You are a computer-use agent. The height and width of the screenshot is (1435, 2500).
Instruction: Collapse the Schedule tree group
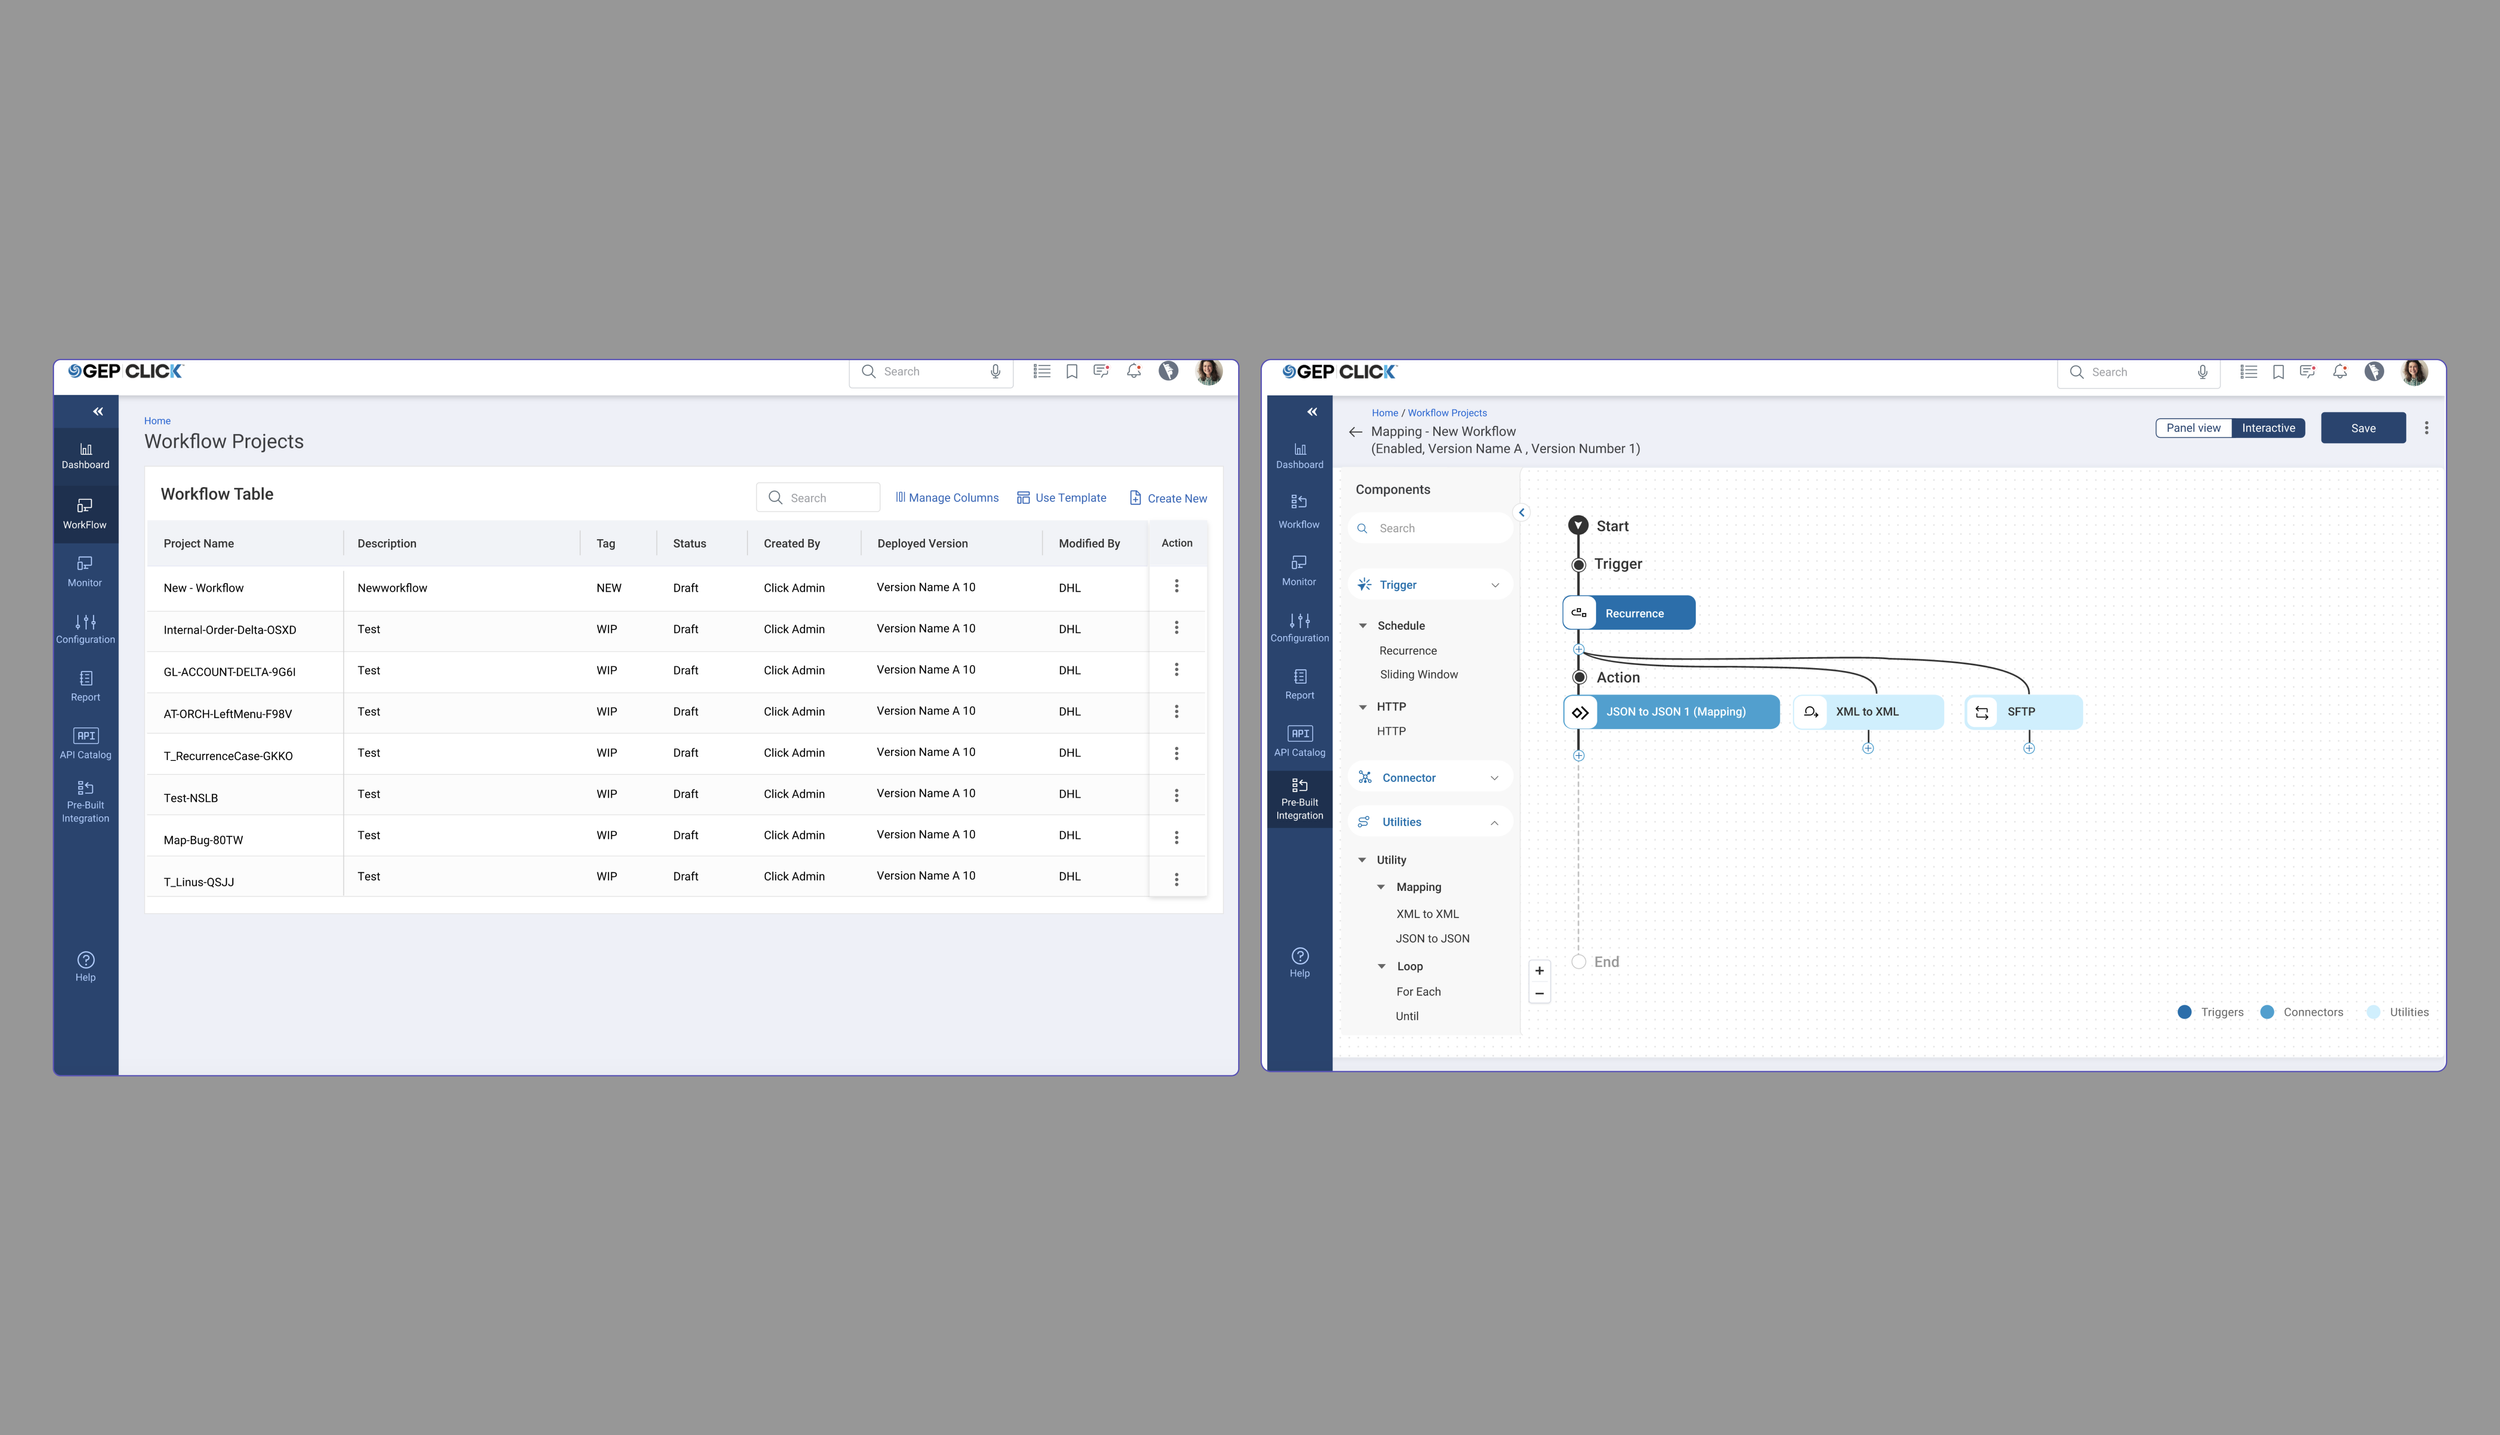tap(1362, 626)
